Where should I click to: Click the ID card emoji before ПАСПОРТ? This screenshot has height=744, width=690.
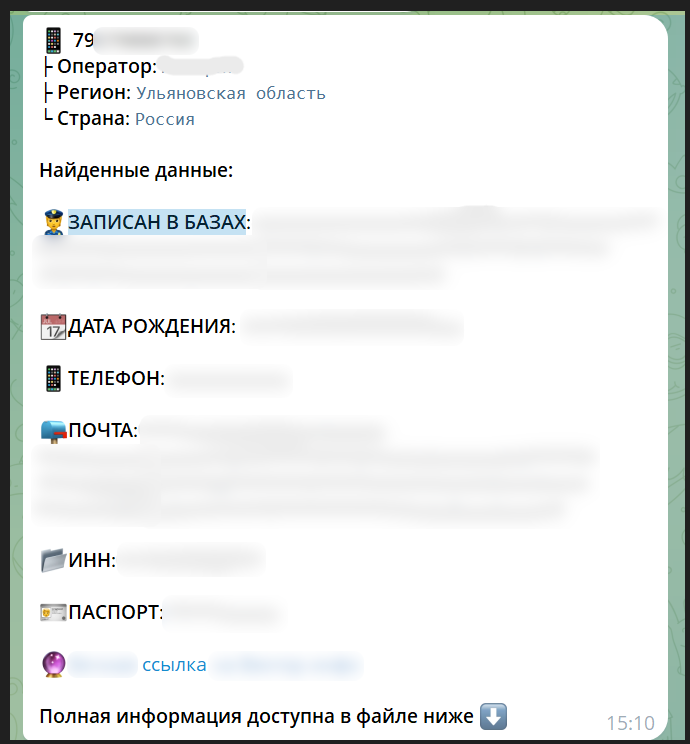click(53, 612)
